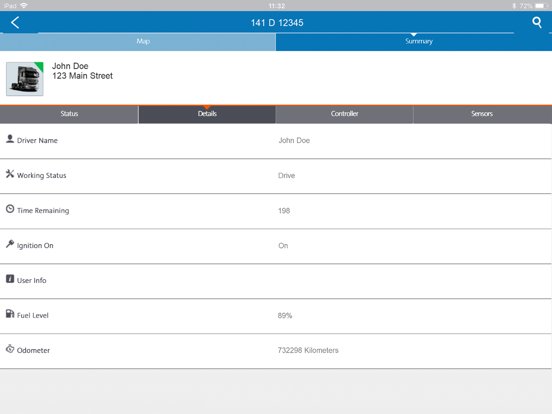The image size is (552, 414).
Task: Select the User Info label
Action: pos(32,281)
